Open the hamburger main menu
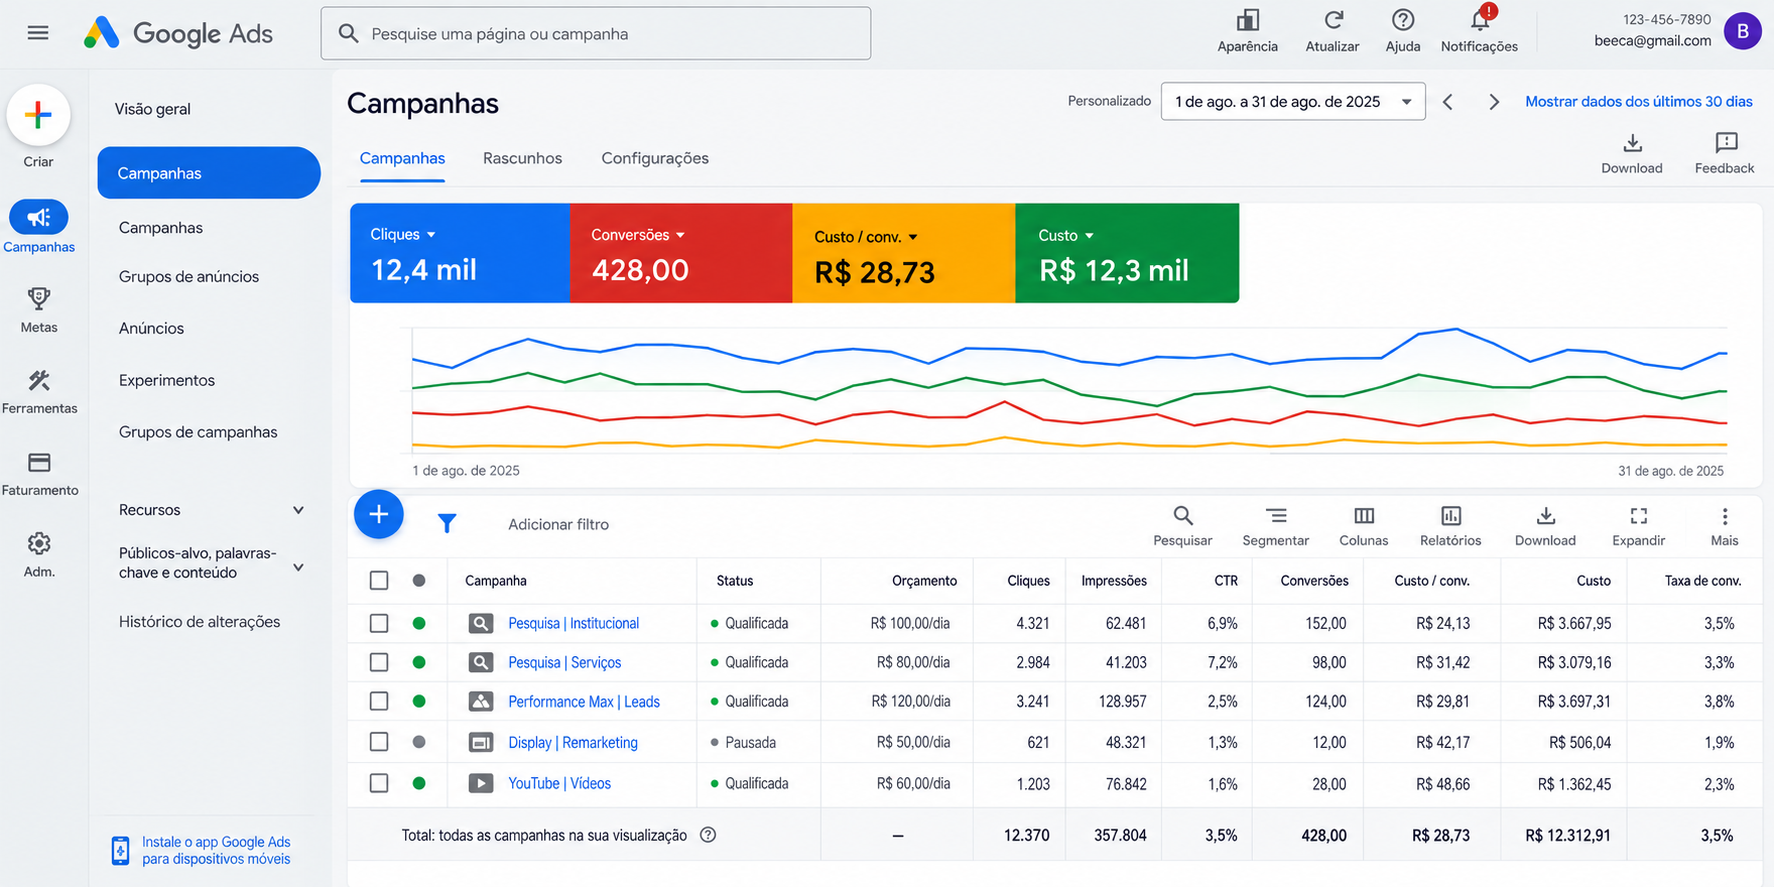Image resolution: width=1774 pixels, height=887 pixels. tap(38, 33)
